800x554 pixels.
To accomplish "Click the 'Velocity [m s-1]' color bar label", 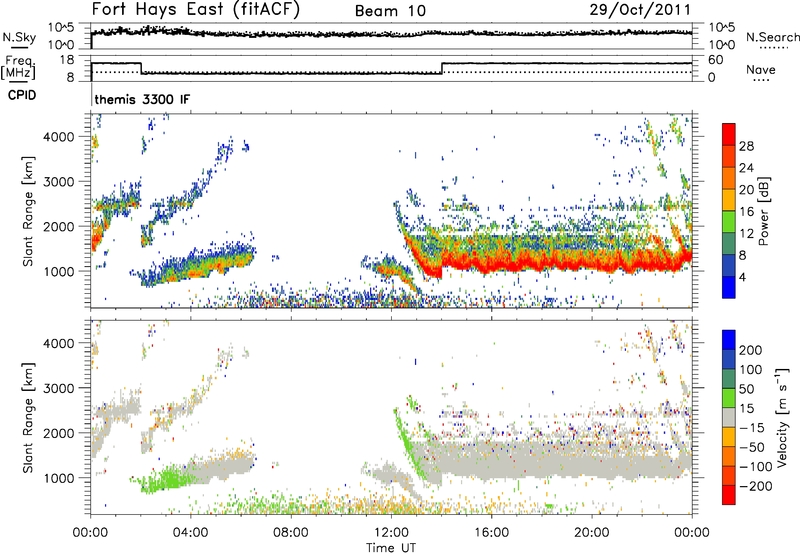I will 782,417.
